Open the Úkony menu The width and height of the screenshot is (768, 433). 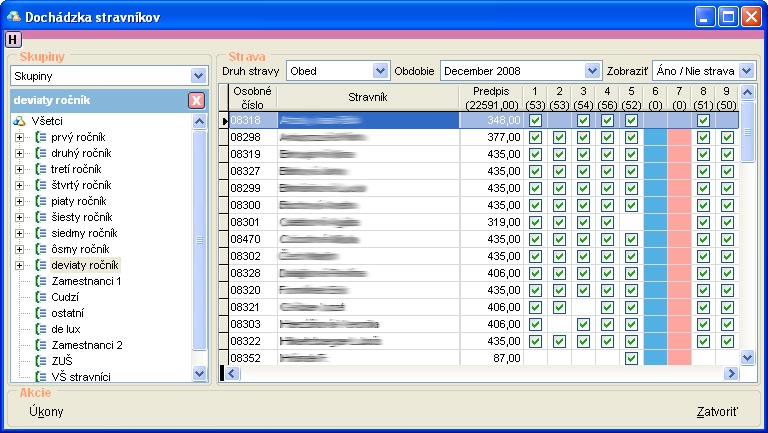coord(46,411)
